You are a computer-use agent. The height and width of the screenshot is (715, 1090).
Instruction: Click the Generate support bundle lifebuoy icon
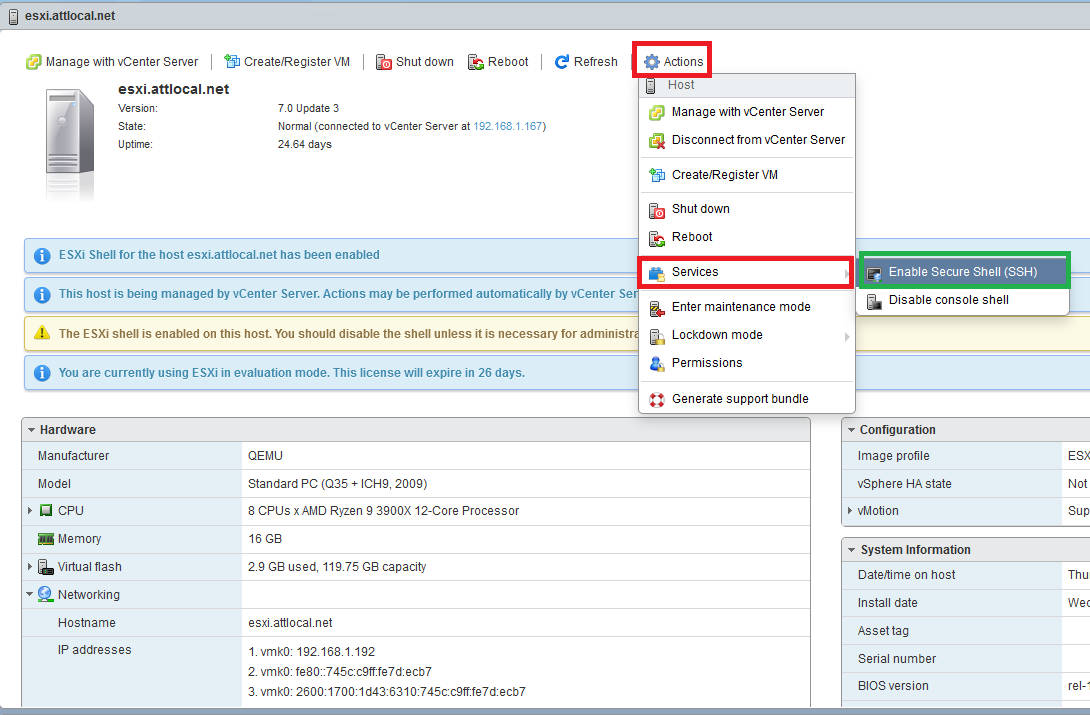pos(657,399)
